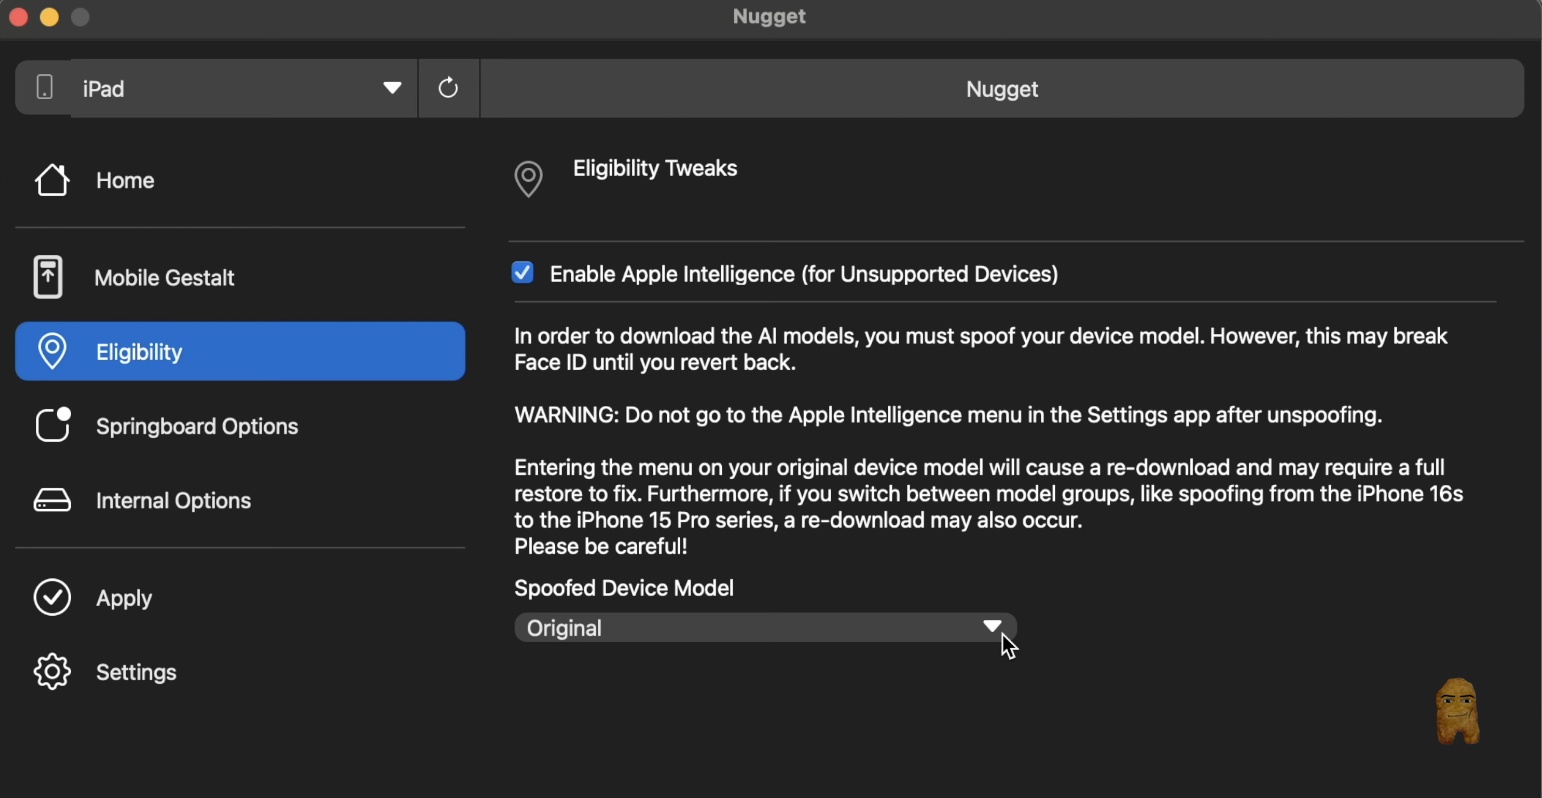
Task: Click the Mobile Gestalt phone icon
Action: click(48, 277)
